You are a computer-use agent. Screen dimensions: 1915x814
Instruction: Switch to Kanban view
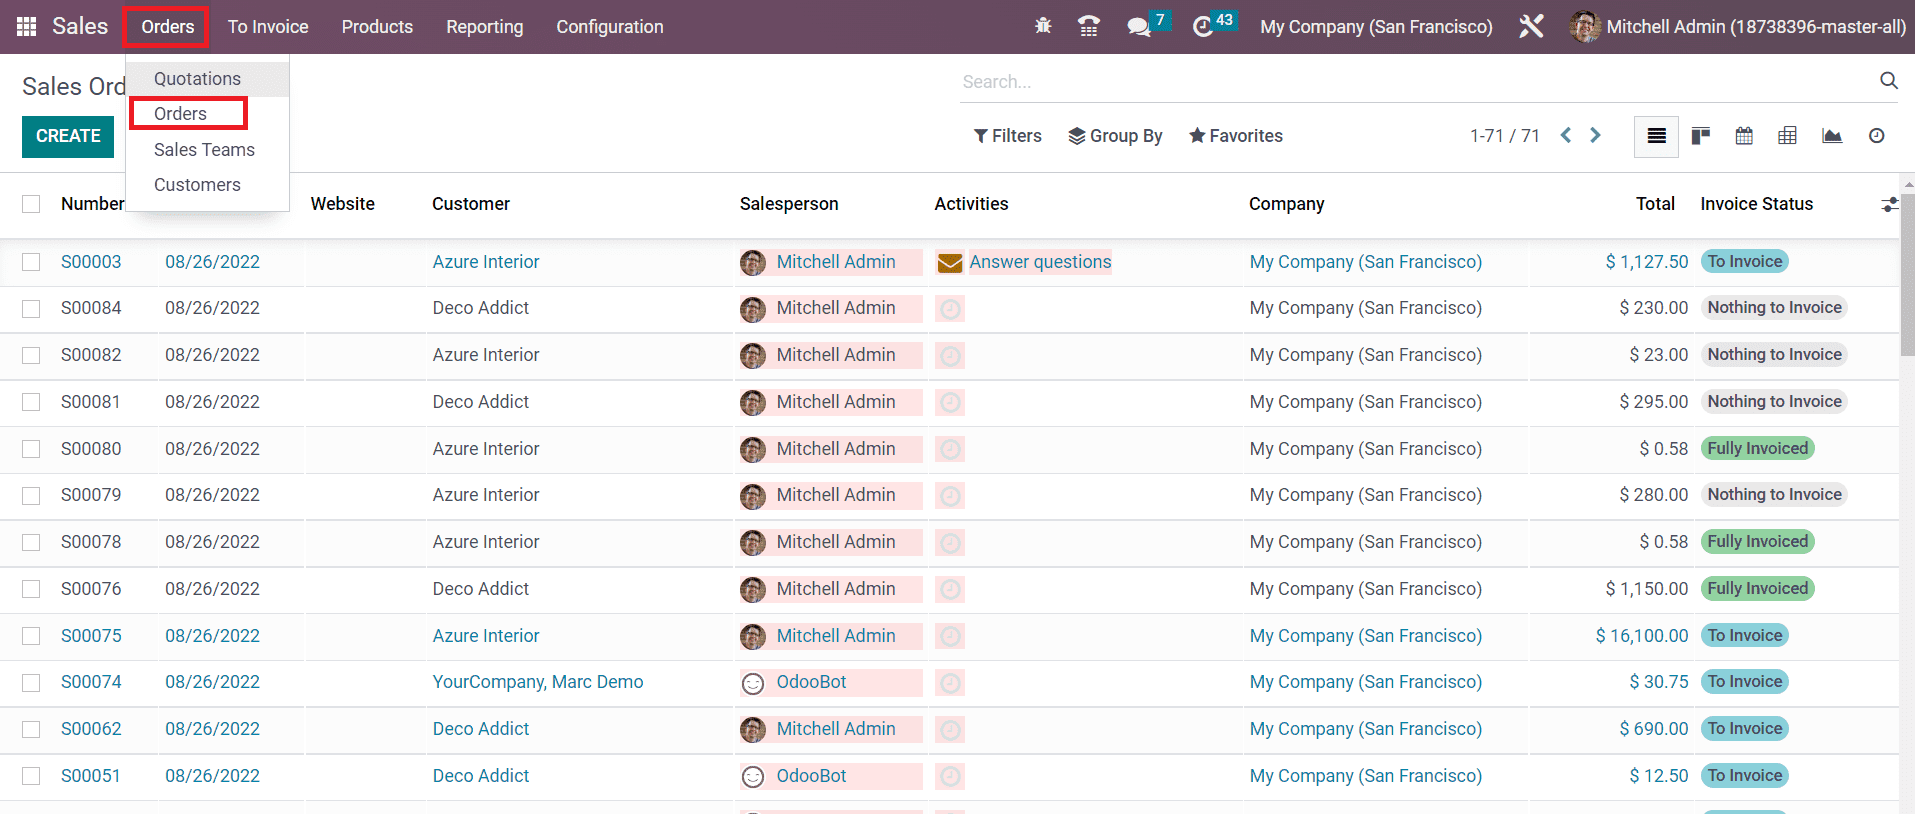(1700, 136)
